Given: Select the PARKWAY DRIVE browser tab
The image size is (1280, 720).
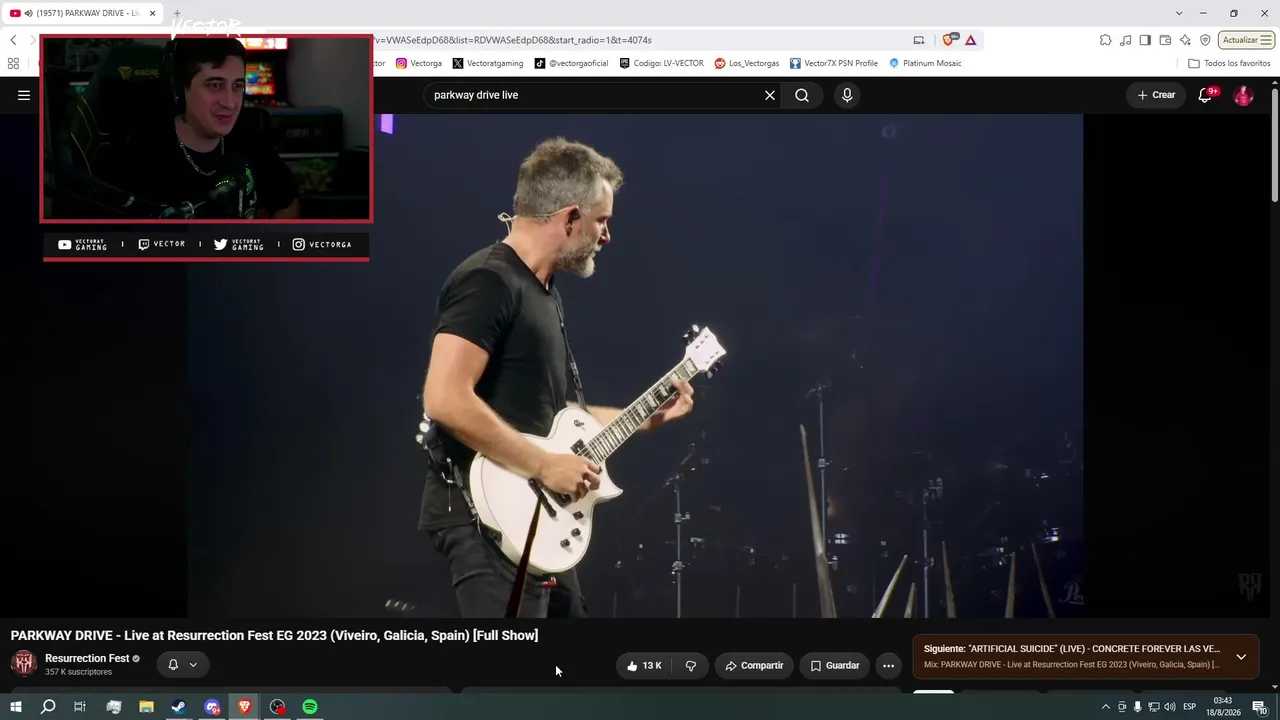Looking at the screenshot, I should [82, 13].
